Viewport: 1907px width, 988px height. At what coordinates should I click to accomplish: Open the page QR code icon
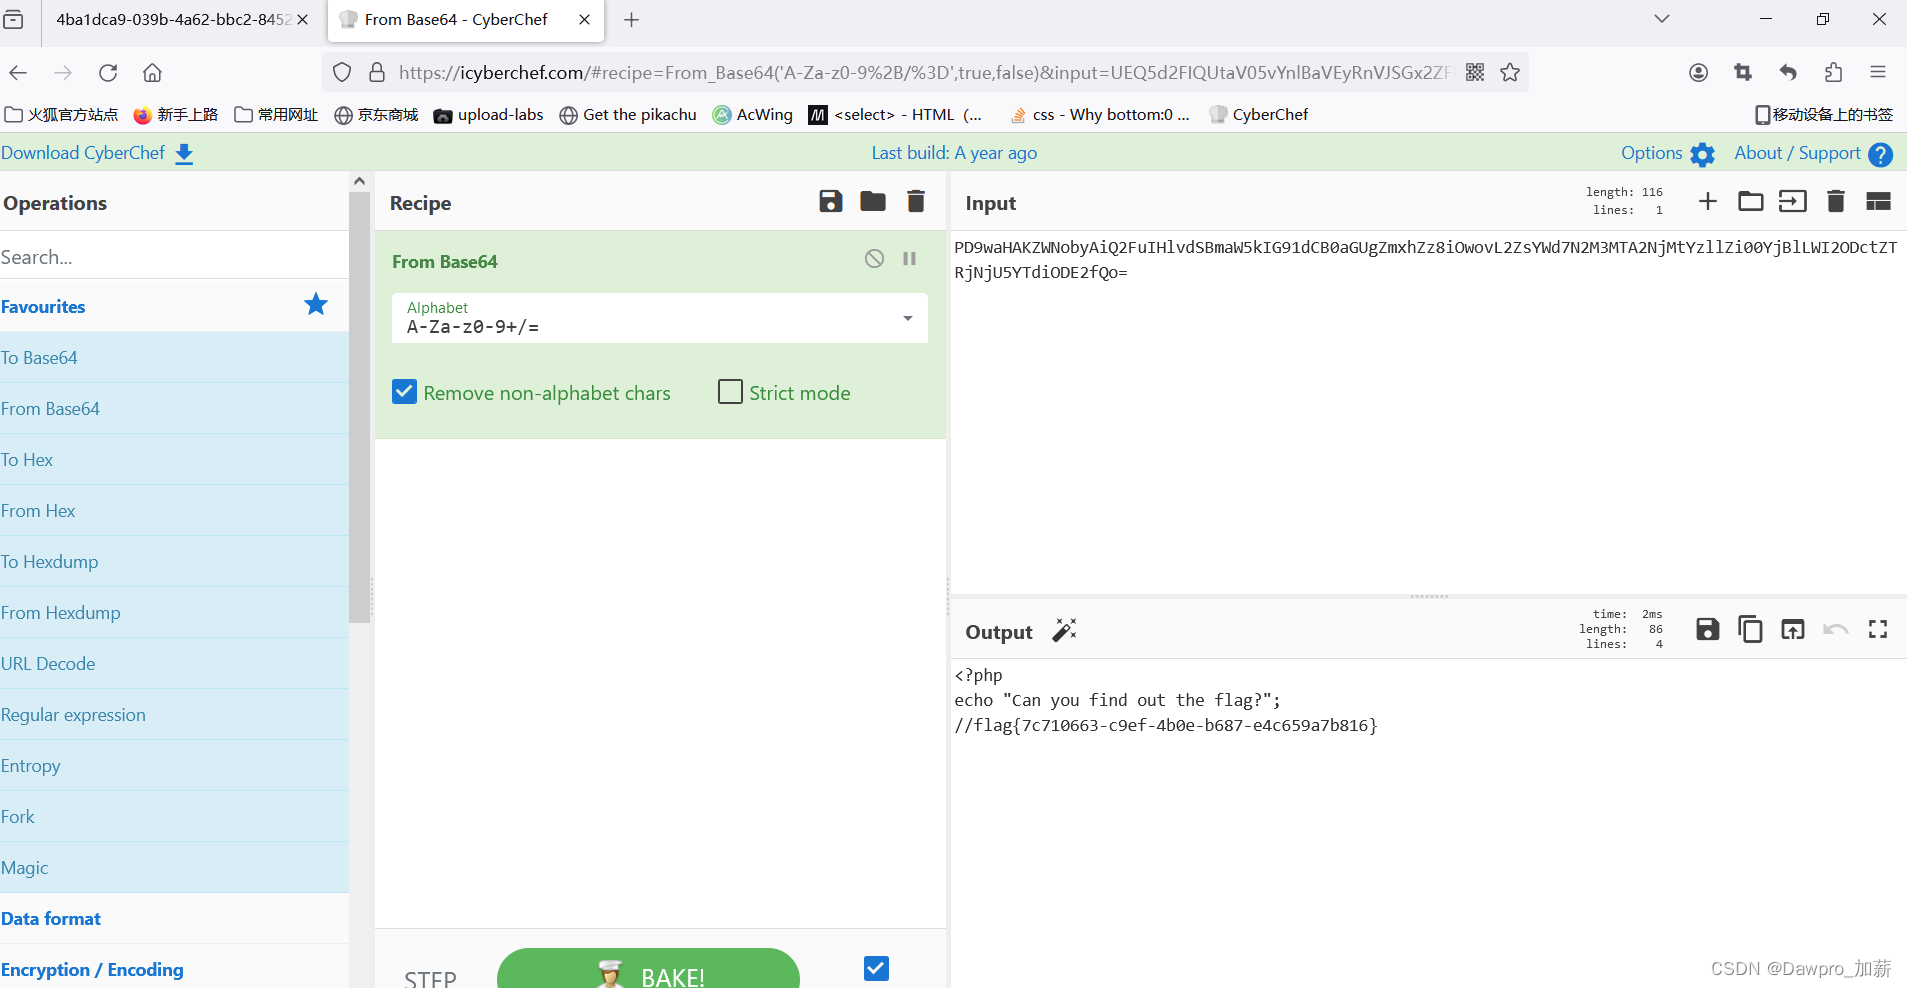[x=1475, y=72]
